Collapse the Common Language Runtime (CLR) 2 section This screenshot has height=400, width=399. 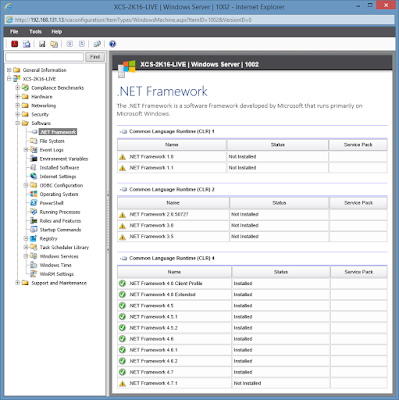123,190
